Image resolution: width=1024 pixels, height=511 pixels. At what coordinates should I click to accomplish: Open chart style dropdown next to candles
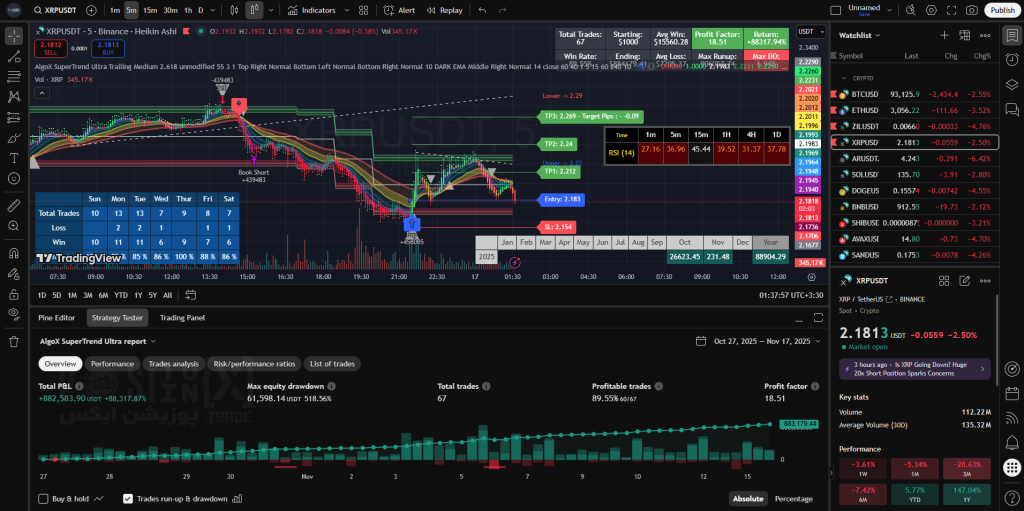tap(271, 10)
